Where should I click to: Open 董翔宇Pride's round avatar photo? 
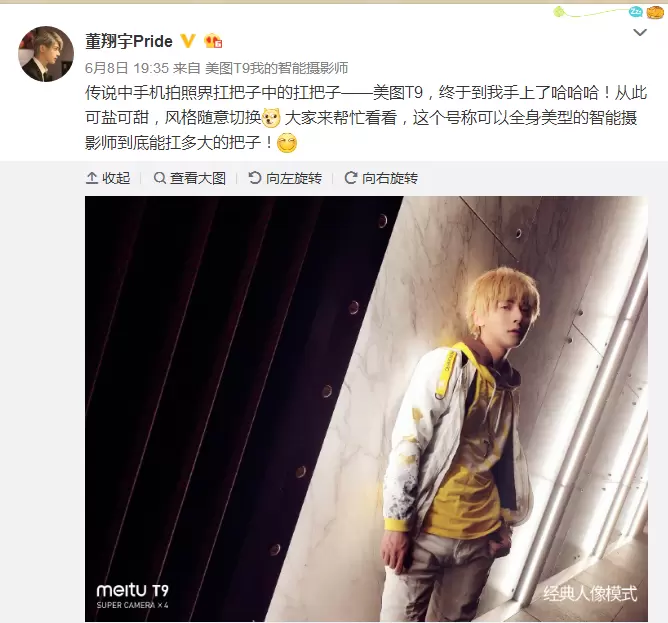click(x=46, y=54)
